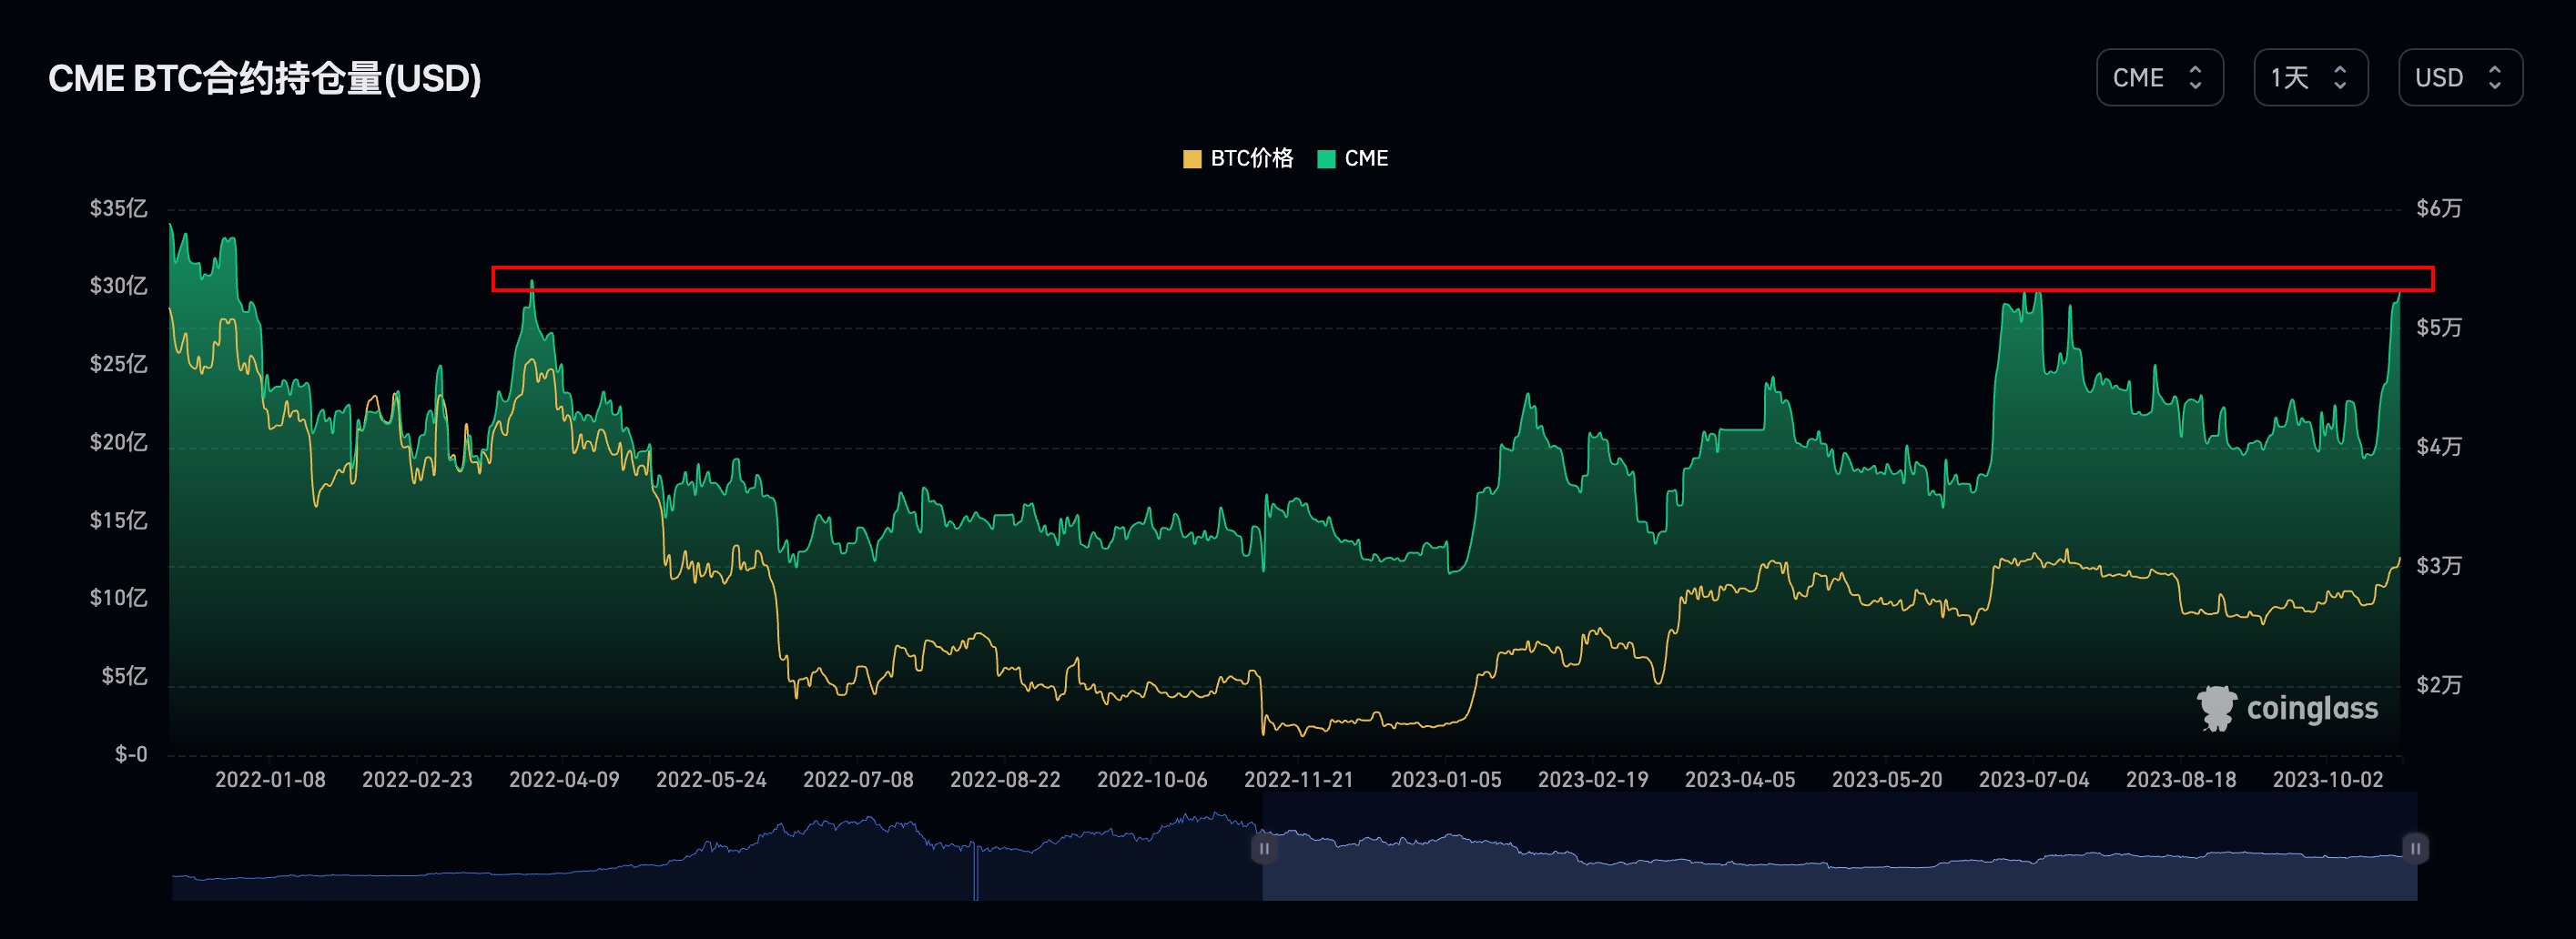Image resolution: width=2576 pixels, height=939 pixels.
Task: Toggle the BTC价格 legend series
Action: (1238, 158)
